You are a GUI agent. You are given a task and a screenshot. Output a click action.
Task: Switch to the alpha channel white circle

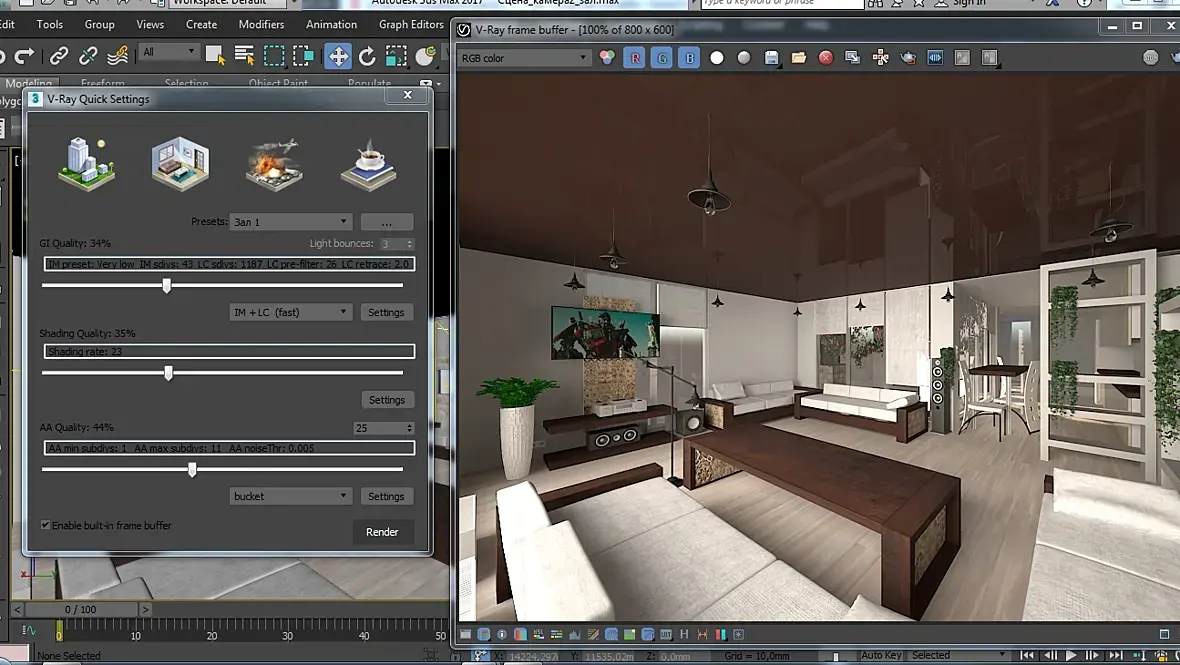(x=716, y=58)
